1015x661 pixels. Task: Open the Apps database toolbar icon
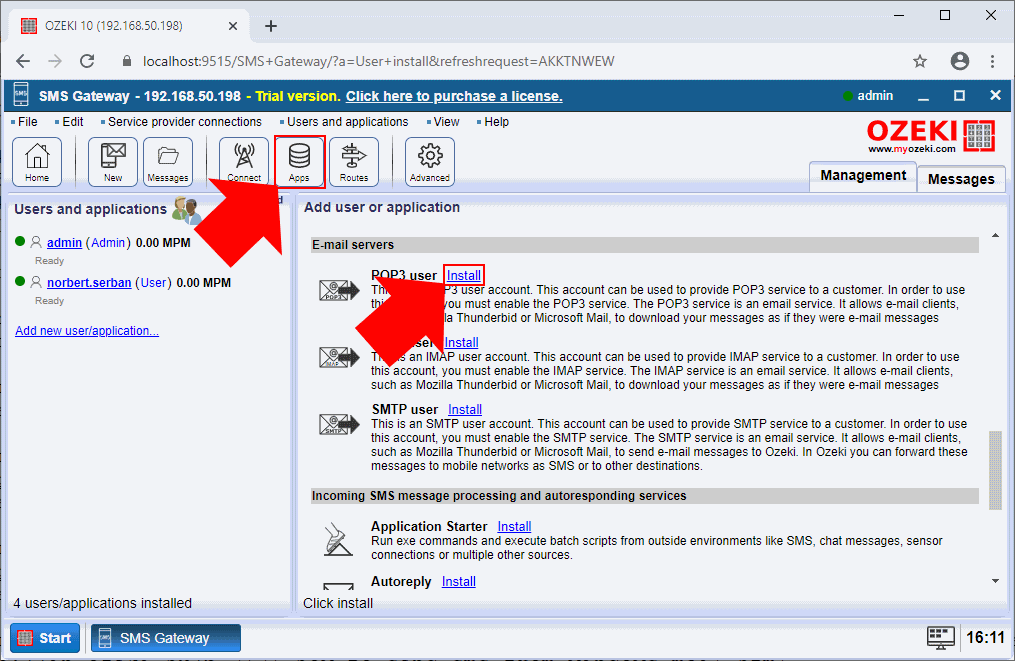(299, 162)
